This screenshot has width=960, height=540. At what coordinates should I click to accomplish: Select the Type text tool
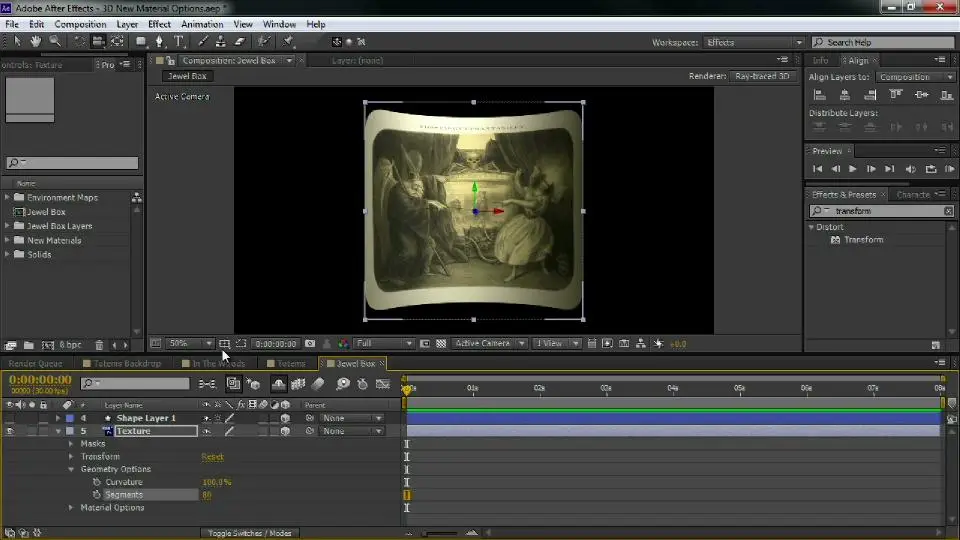[x=179, y=42]
